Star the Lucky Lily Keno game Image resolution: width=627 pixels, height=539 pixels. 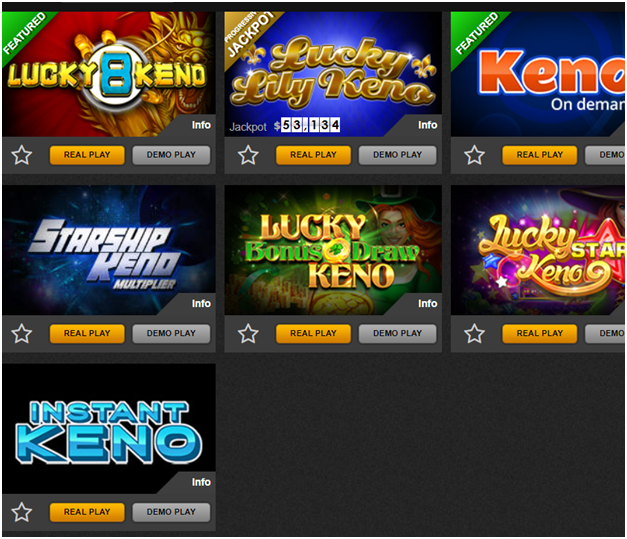click(248, 155)
